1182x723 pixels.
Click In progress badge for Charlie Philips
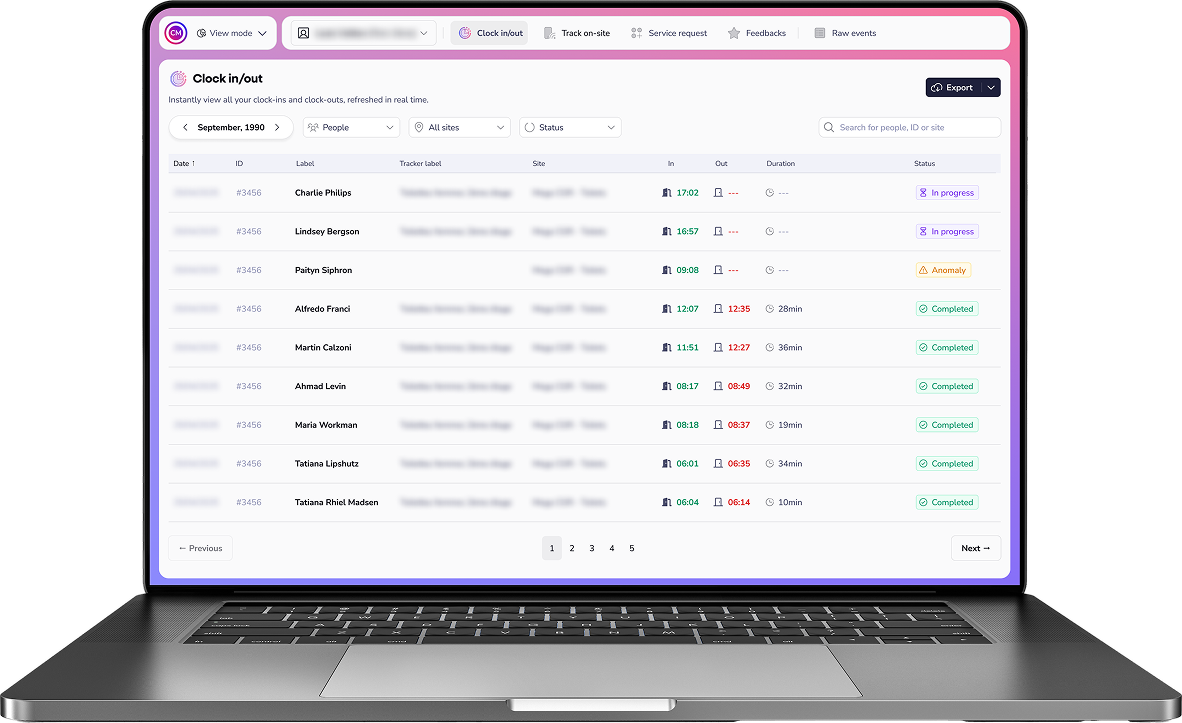pyautogui.click(x=947, y=193)
